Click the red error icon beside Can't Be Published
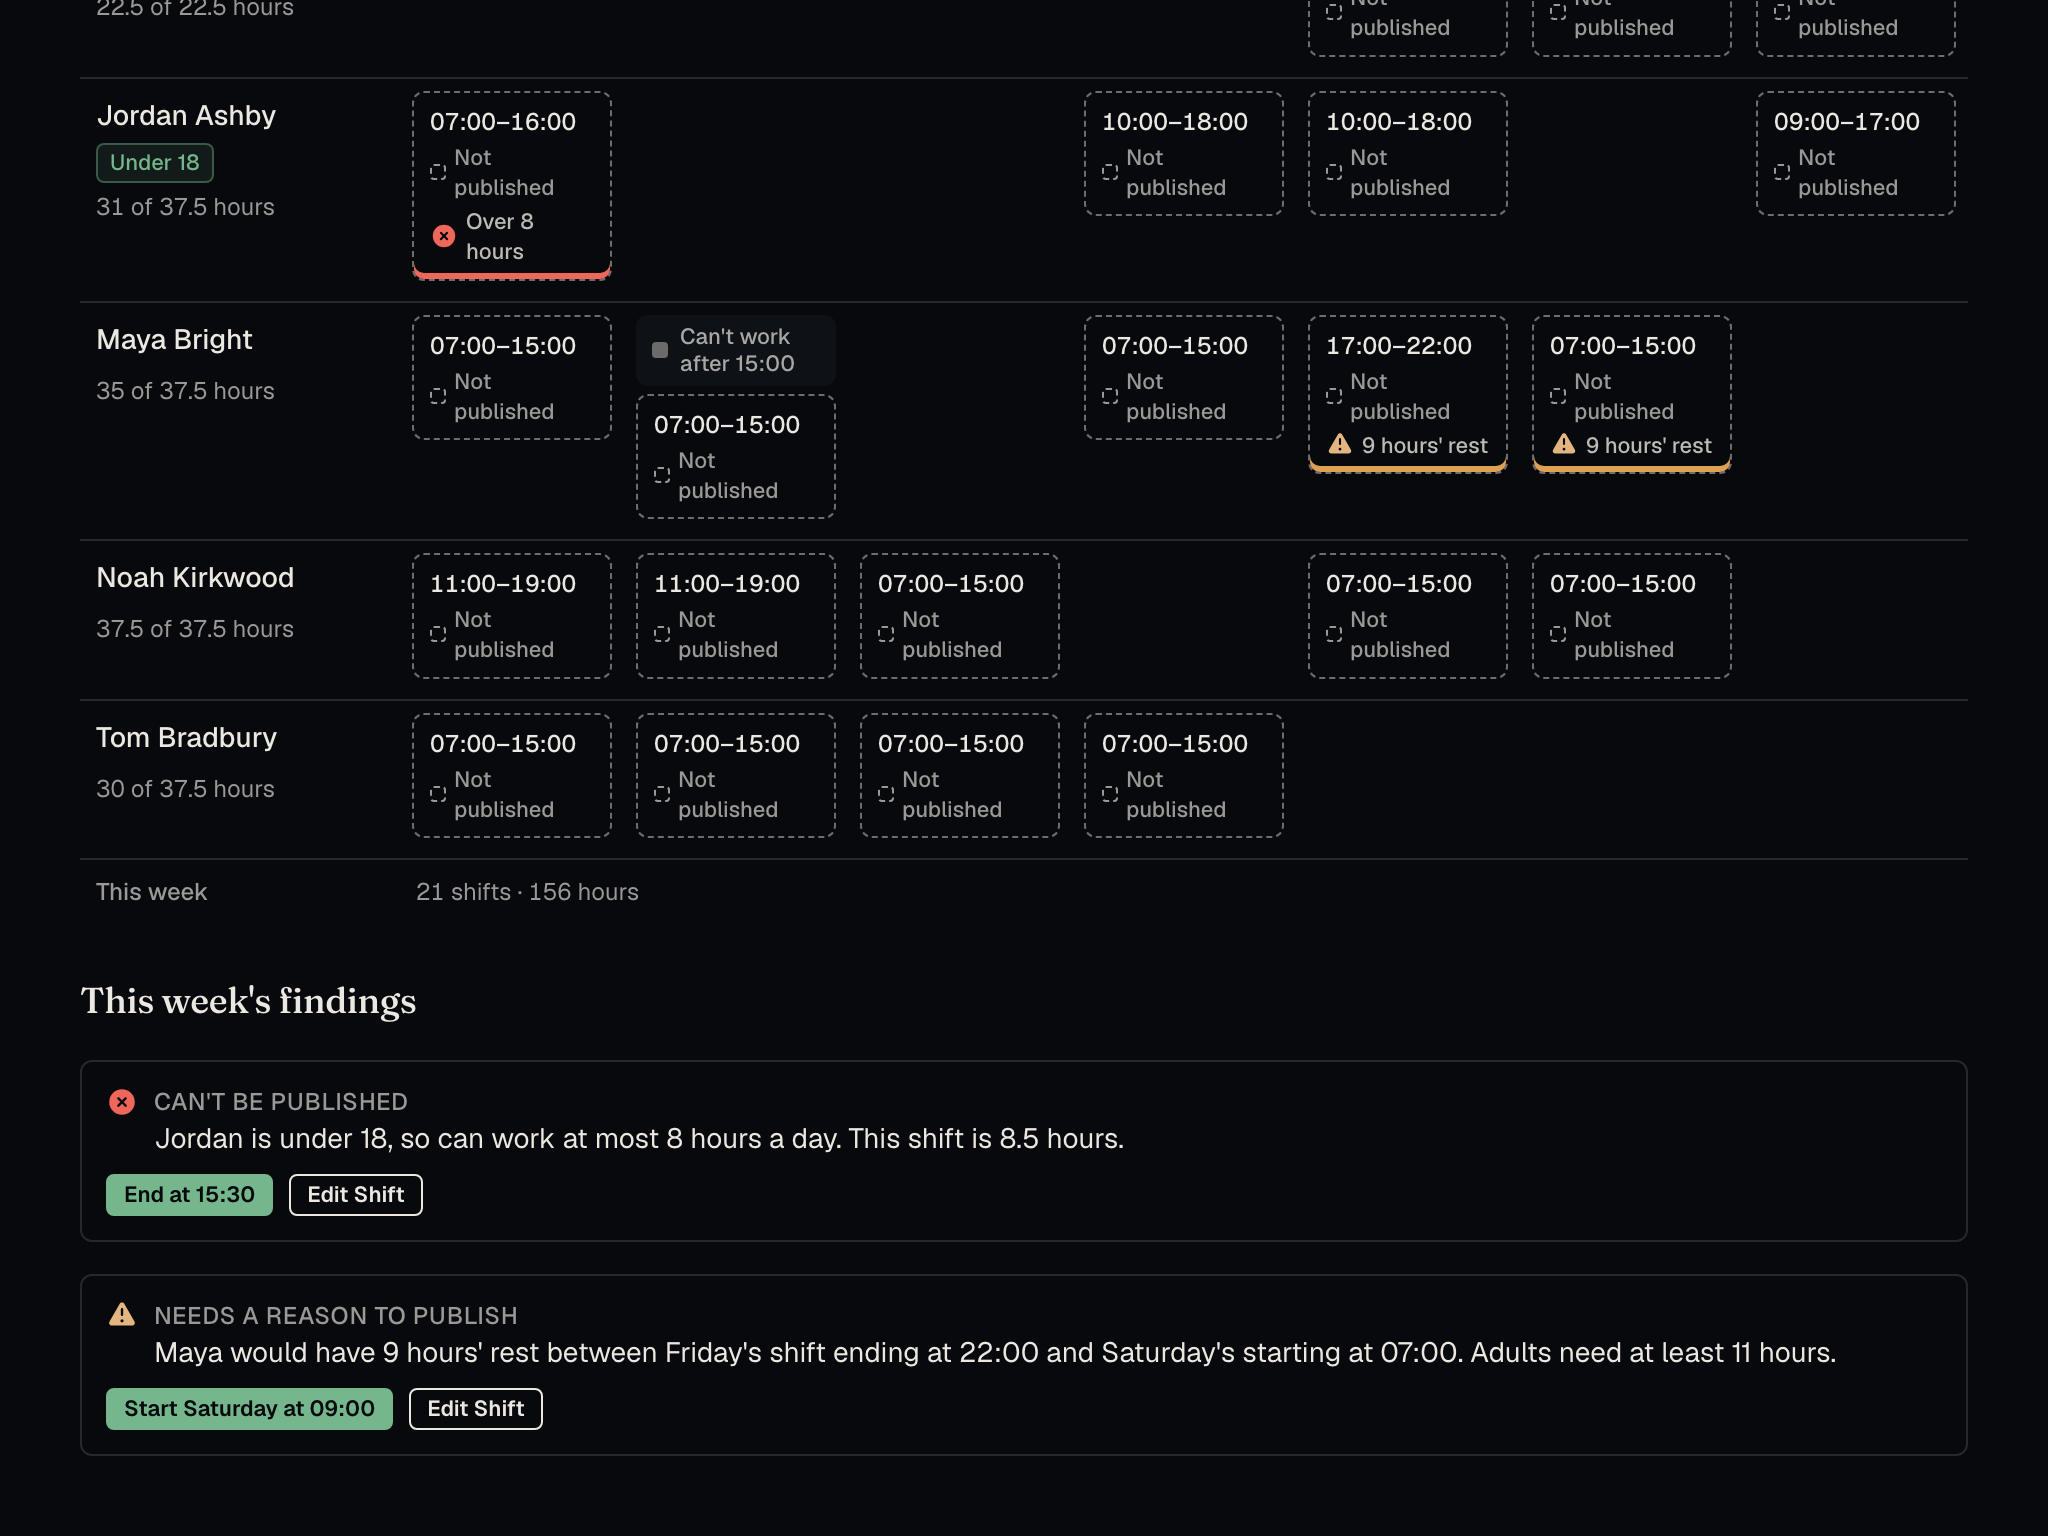Screen dimensions: 2048x1536 122,1101
